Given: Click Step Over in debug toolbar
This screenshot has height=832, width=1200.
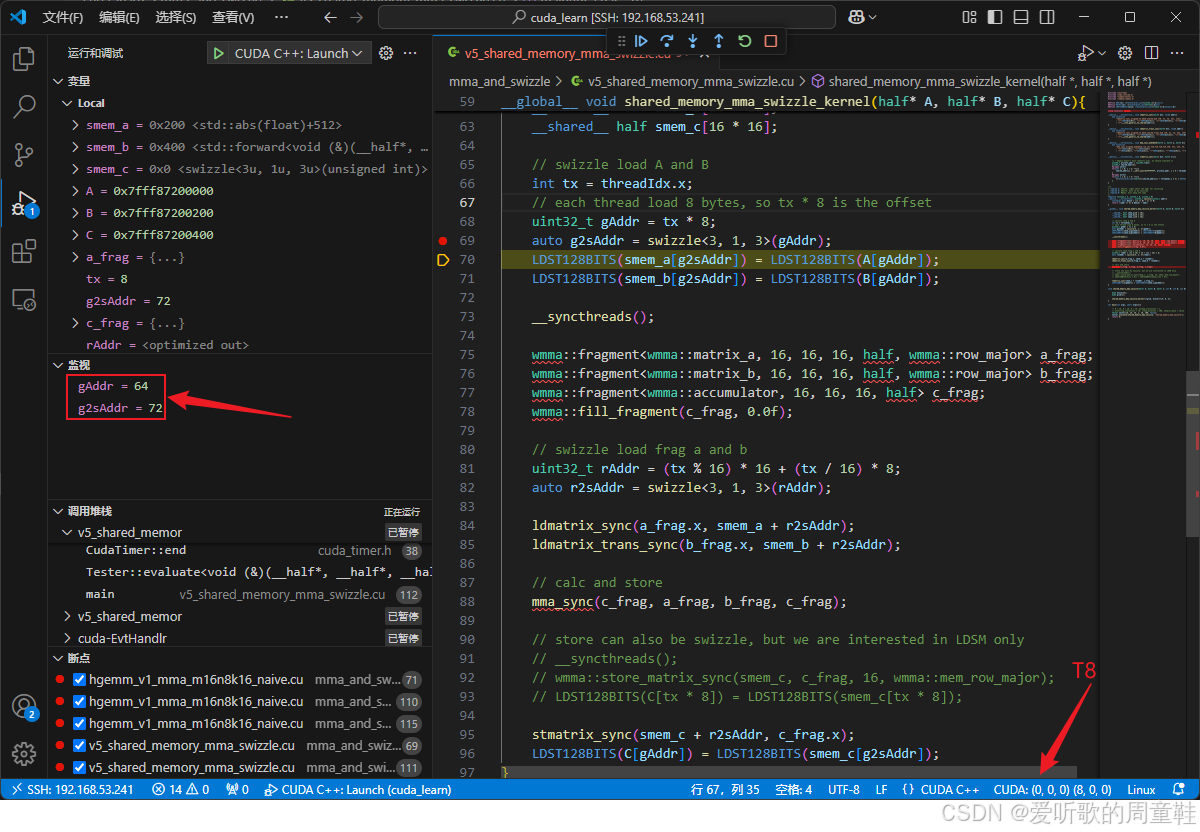Looking at the screenshot, I should (667, 41).
